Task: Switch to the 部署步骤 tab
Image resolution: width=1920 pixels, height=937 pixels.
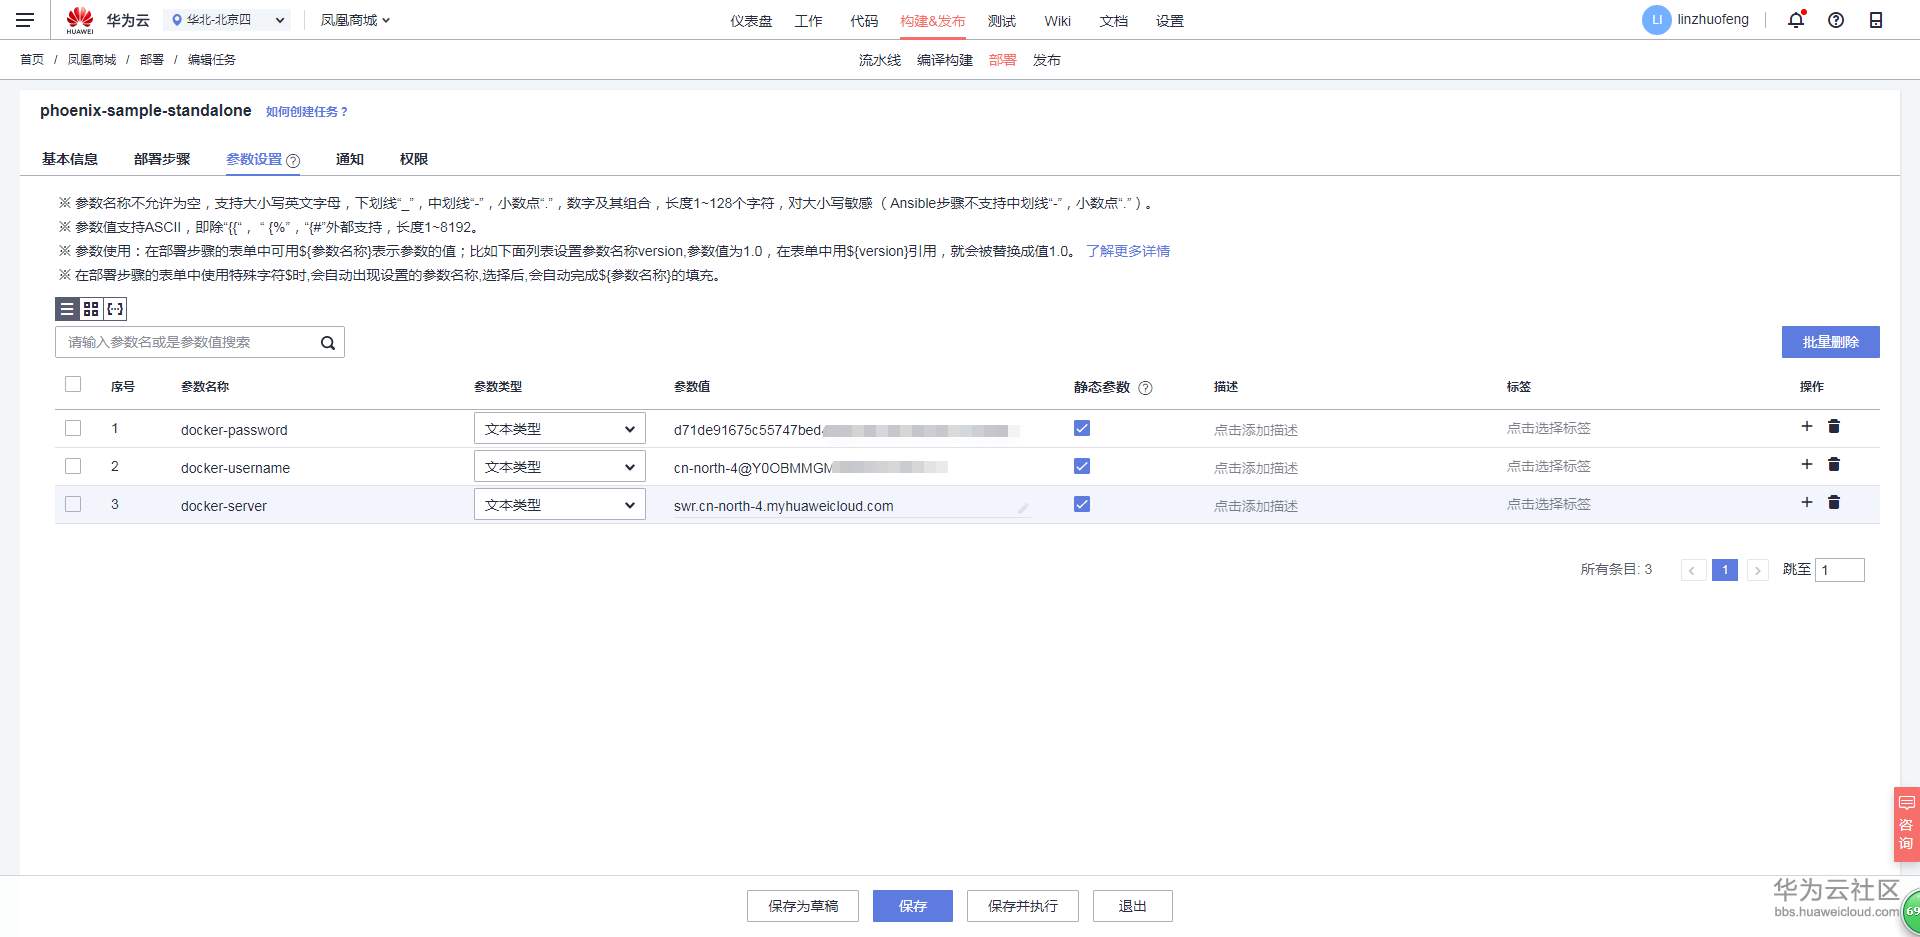Action: coord(162,159)
